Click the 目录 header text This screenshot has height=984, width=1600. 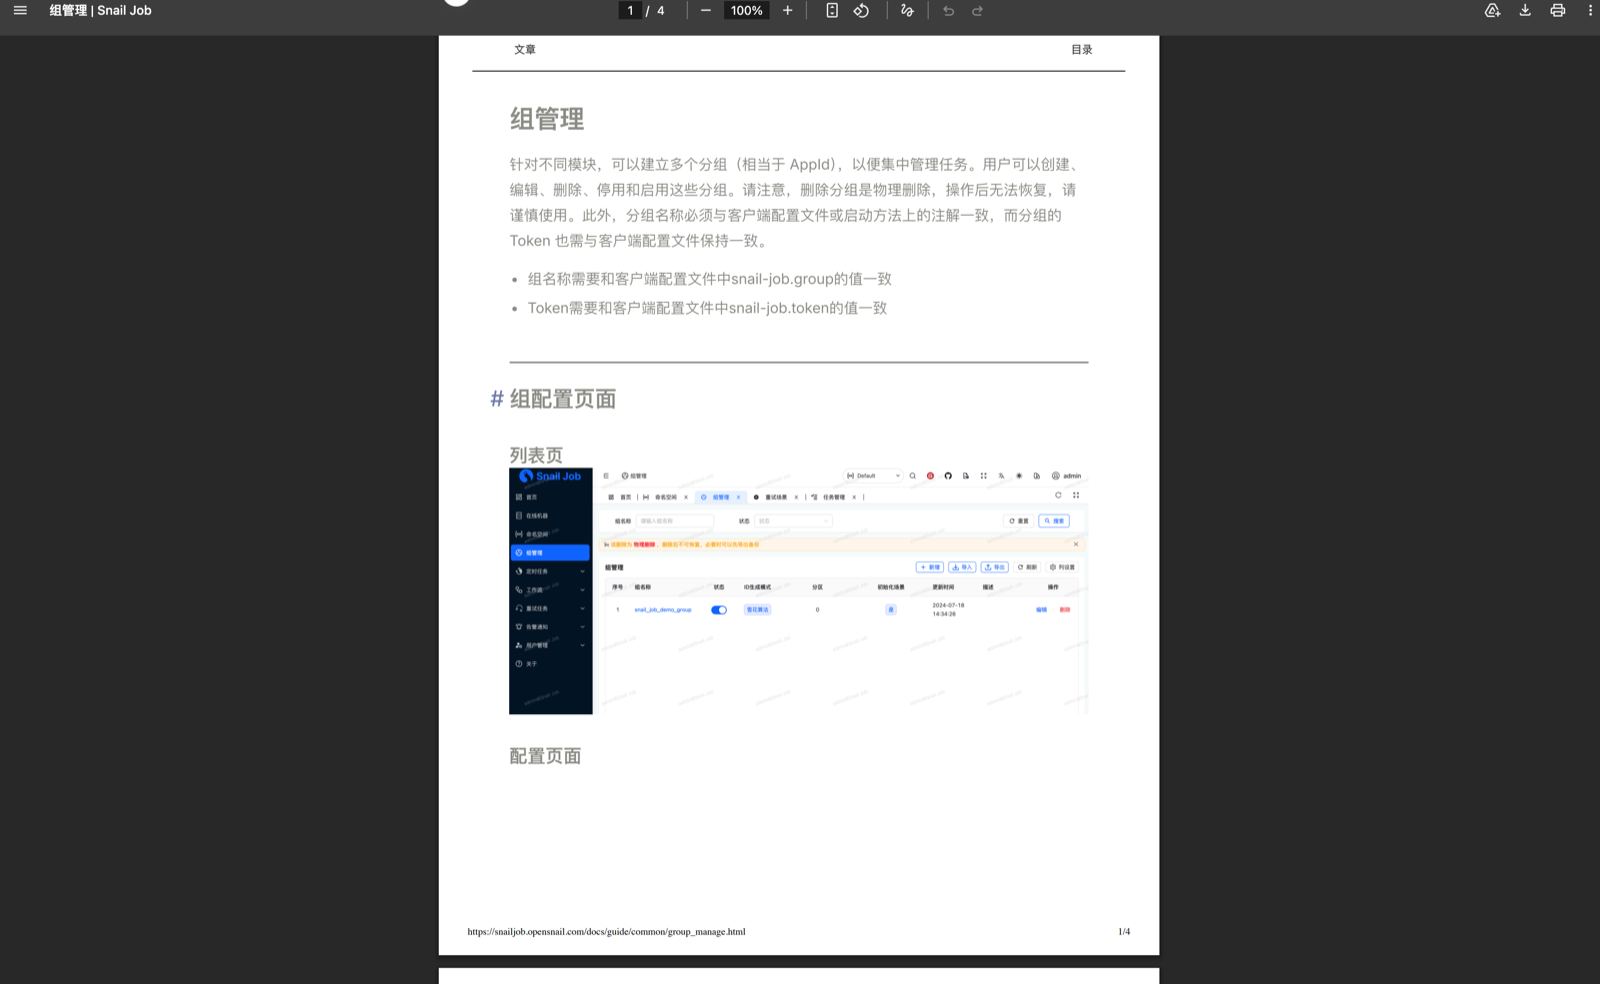pyautogui.click(x=1082, y=50)
